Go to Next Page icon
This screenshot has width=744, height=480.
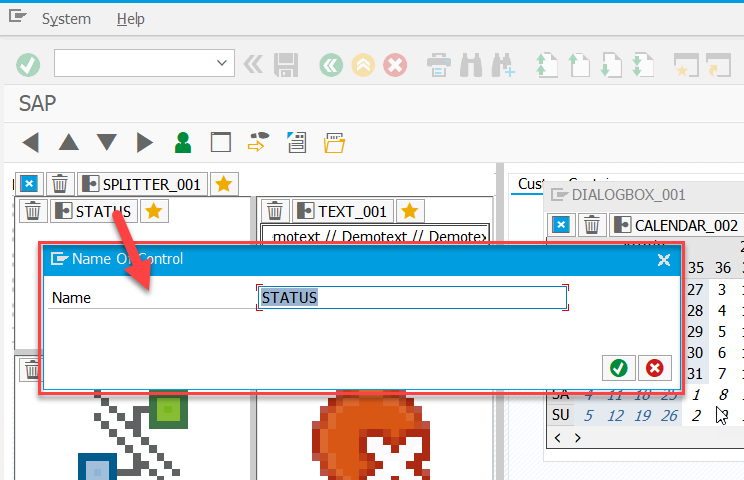[x=611, y=65]
